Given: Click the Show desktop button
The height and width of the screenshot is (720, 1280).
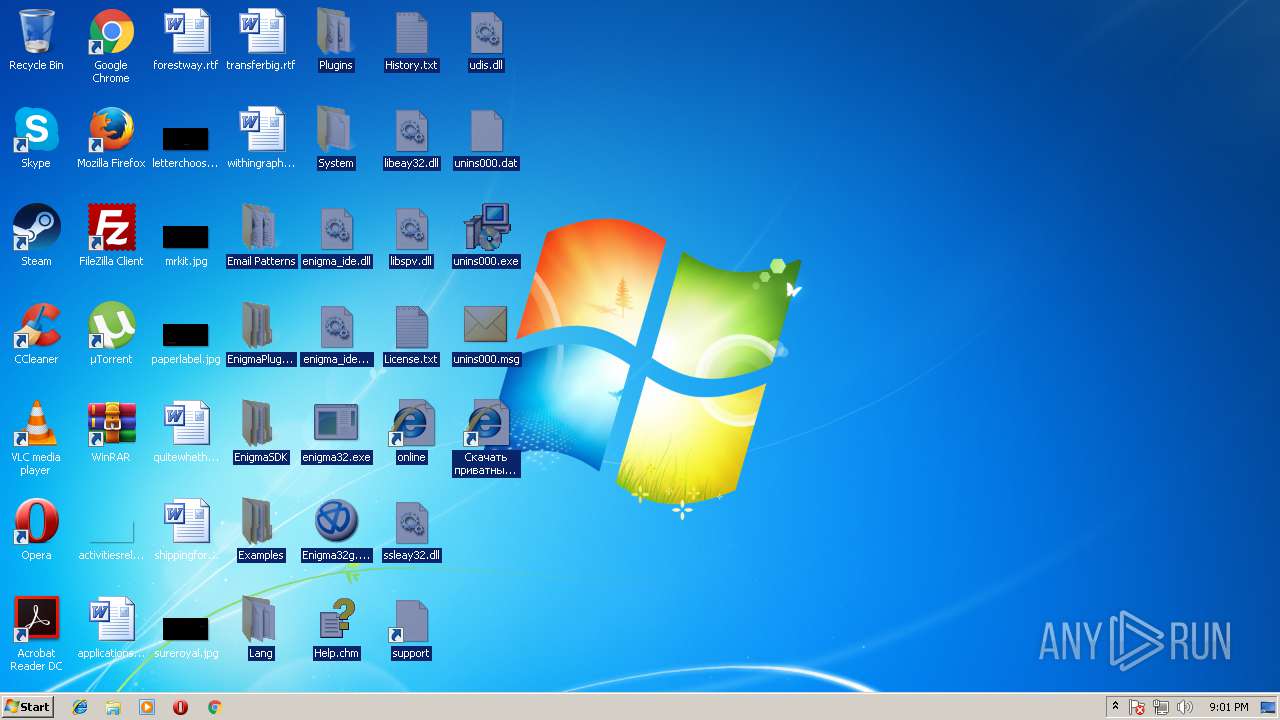Looking at the screenshot, I should coord(1268,707).
